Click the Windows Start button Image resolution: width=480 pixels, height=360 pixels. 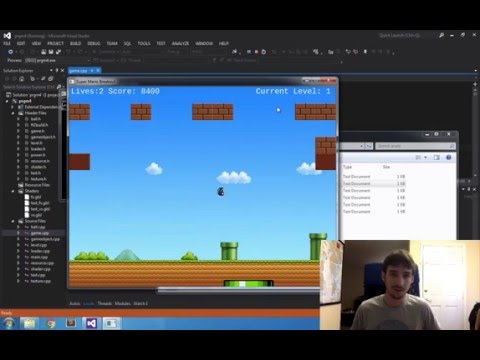click(x=9, y=323)
